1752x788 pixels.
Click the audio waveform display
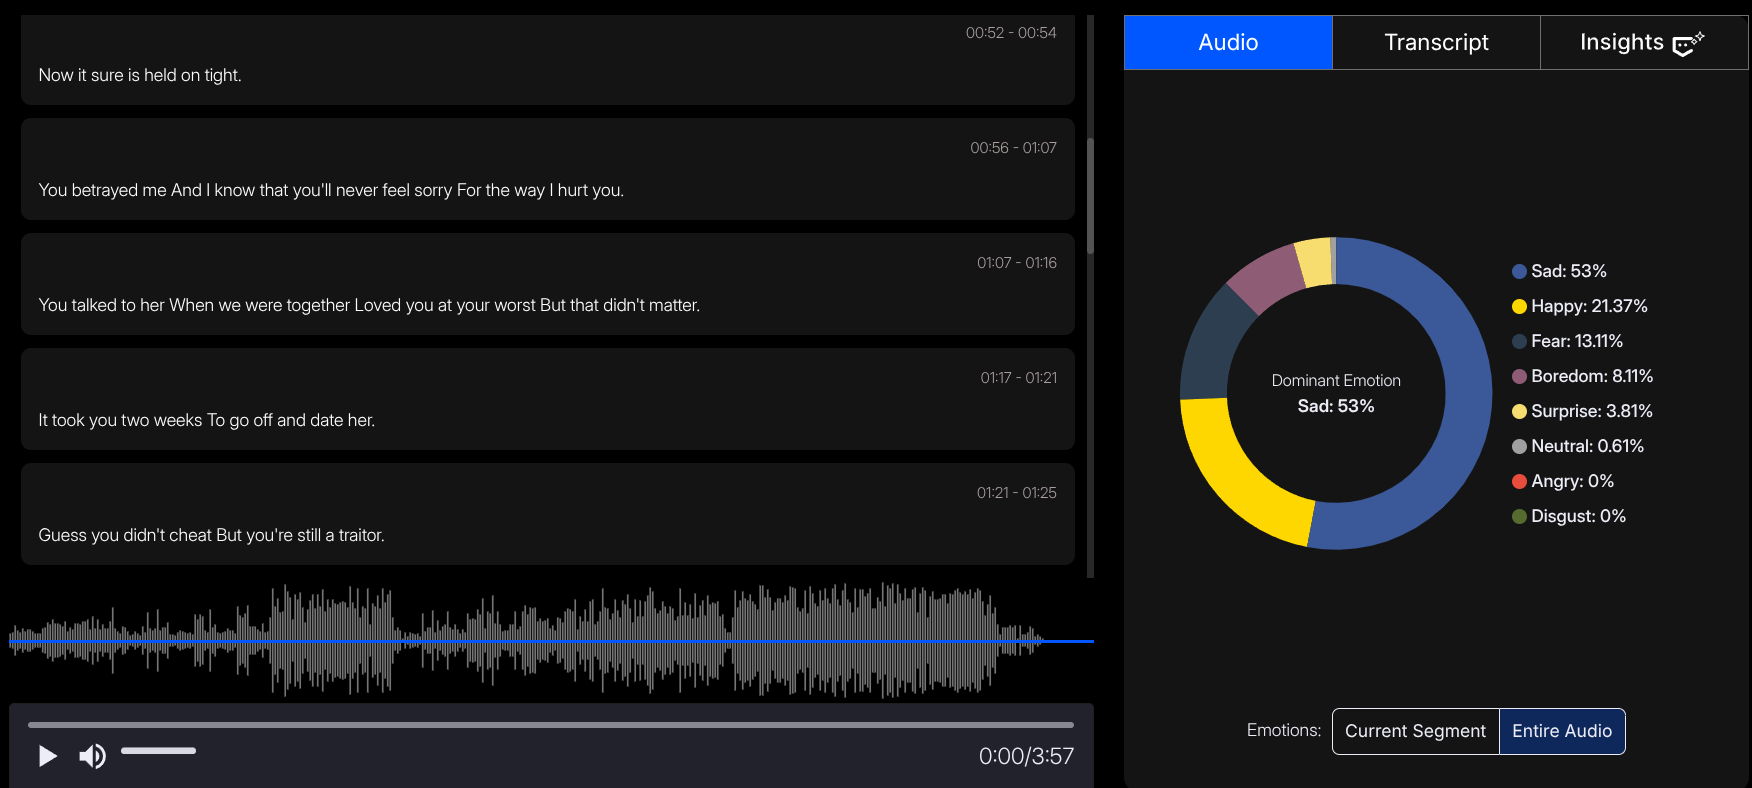click(x=550, y=640)
